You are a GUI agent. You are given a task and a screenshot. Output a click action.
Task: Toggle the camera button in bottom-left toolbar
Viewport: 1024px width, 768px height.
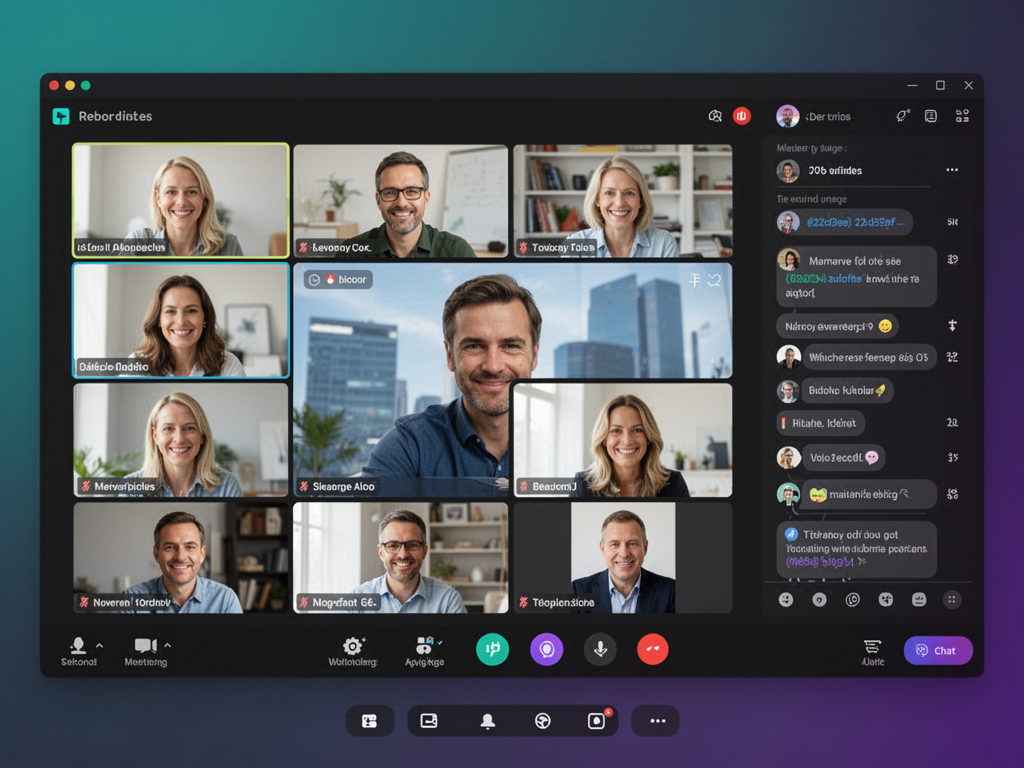tap(145, 645)
